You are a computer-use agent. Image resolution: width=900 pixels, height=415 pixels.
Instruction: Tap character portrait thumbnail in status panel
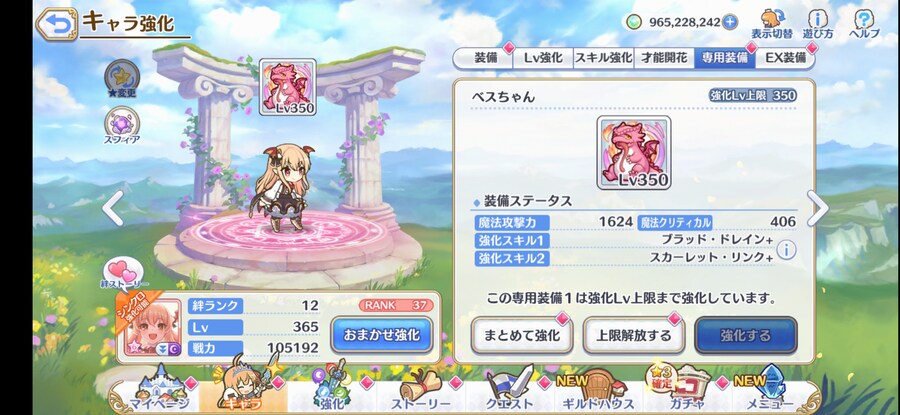coord(152,326)
